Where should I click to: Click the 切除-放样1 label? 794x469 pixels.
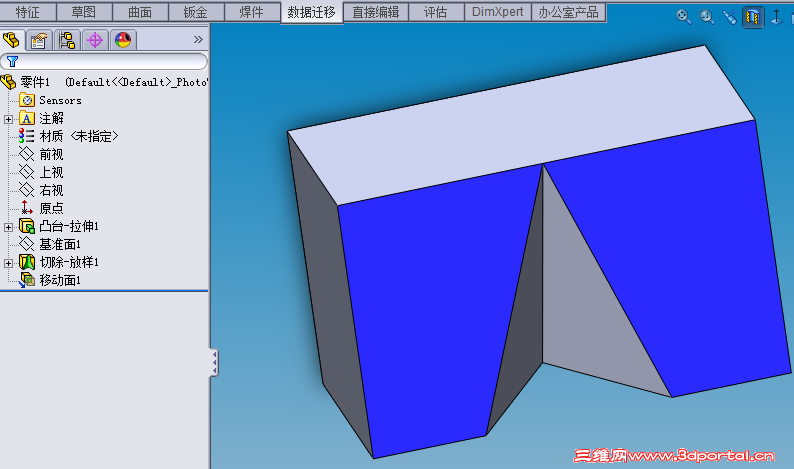pyautogui.click(x=69, y=262)
